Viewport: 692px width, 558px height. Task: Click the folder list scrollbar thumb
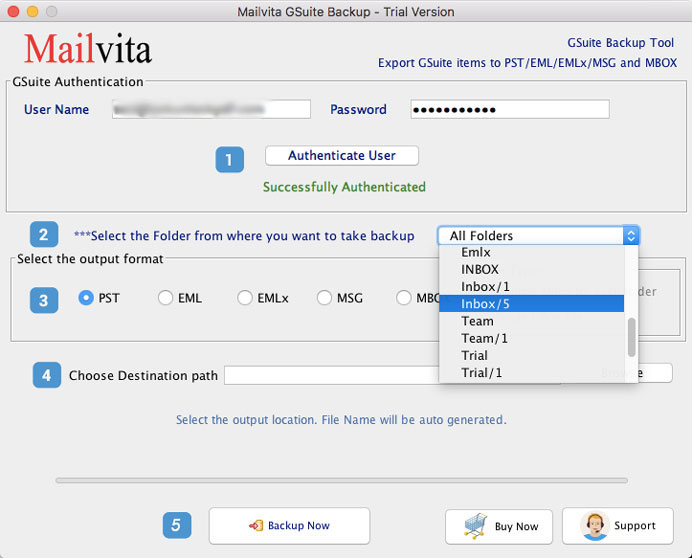click(x=632, y=337)
